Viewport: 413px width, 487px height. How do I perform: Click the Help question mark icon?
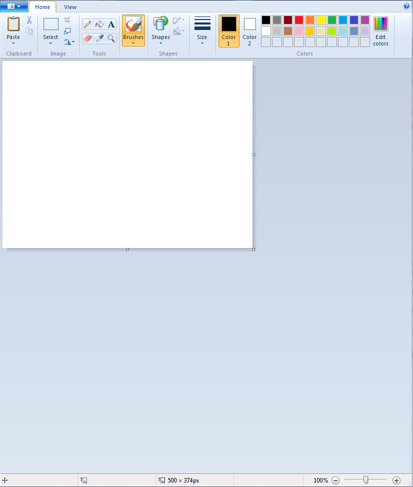tap(406, 6)
